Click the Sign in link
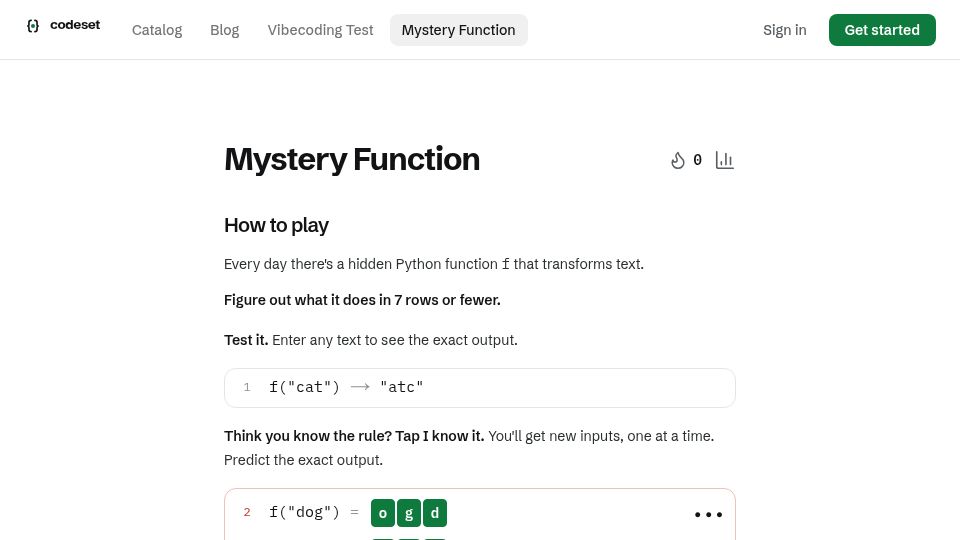This screenshot has height=540, width=960. click(784, 30)
